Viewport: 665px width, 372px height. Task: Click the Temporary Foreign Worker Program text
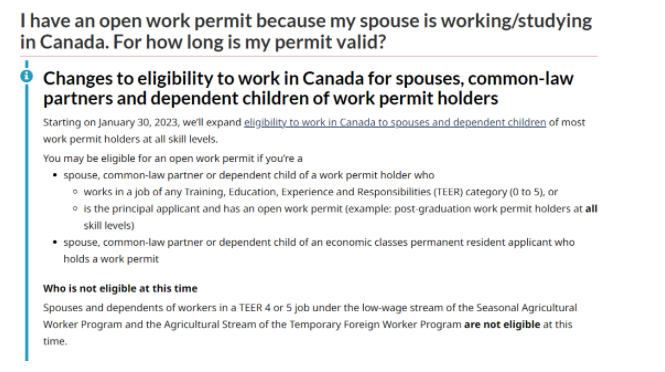tap(375, 324)
